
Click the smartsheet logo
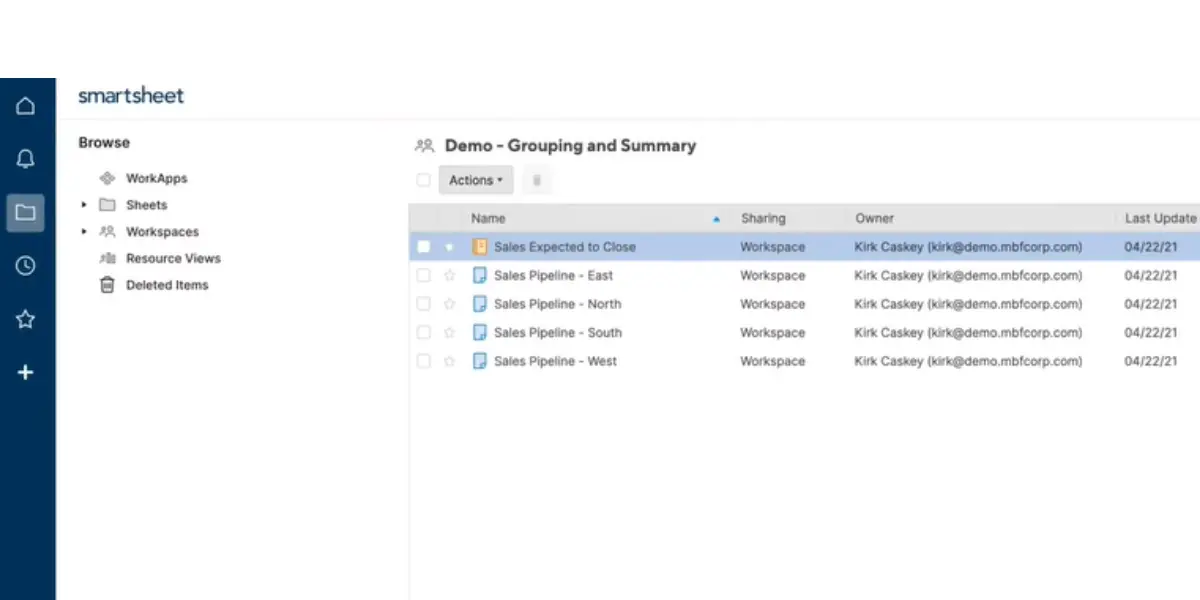131,96
